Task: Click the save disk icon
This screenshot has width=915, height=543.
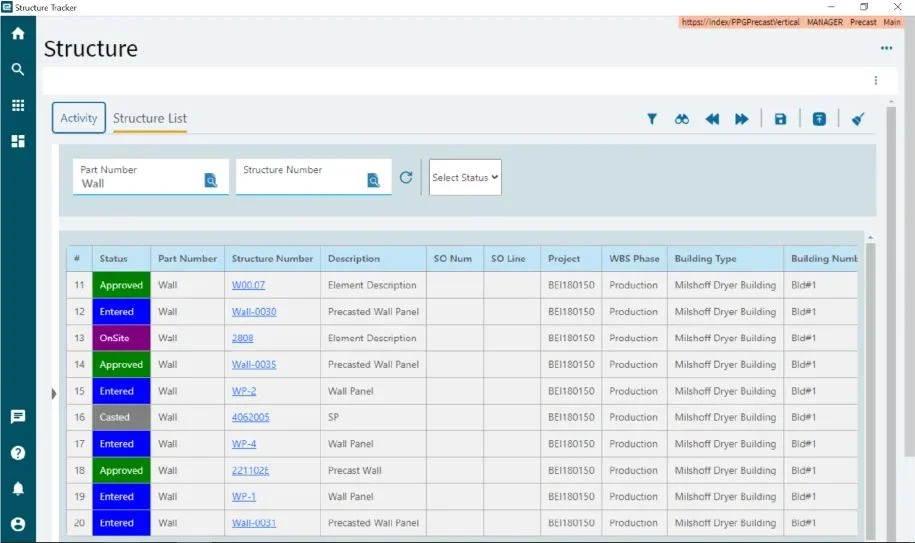Action: pos(780,119)
